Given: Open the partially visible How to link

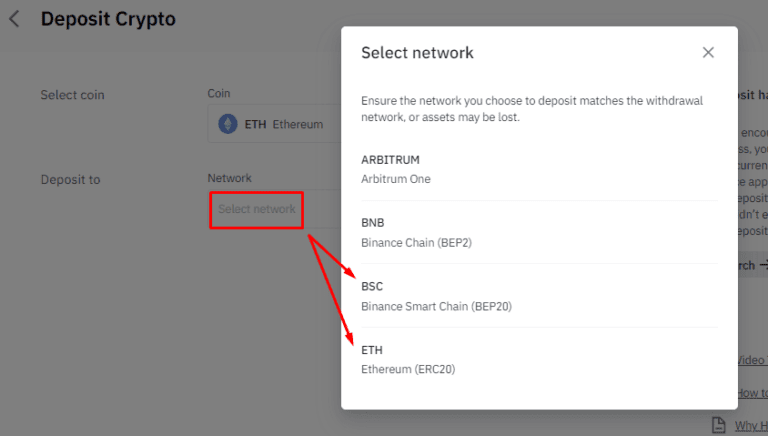Looking at the screenshot, I should (753, 393).
